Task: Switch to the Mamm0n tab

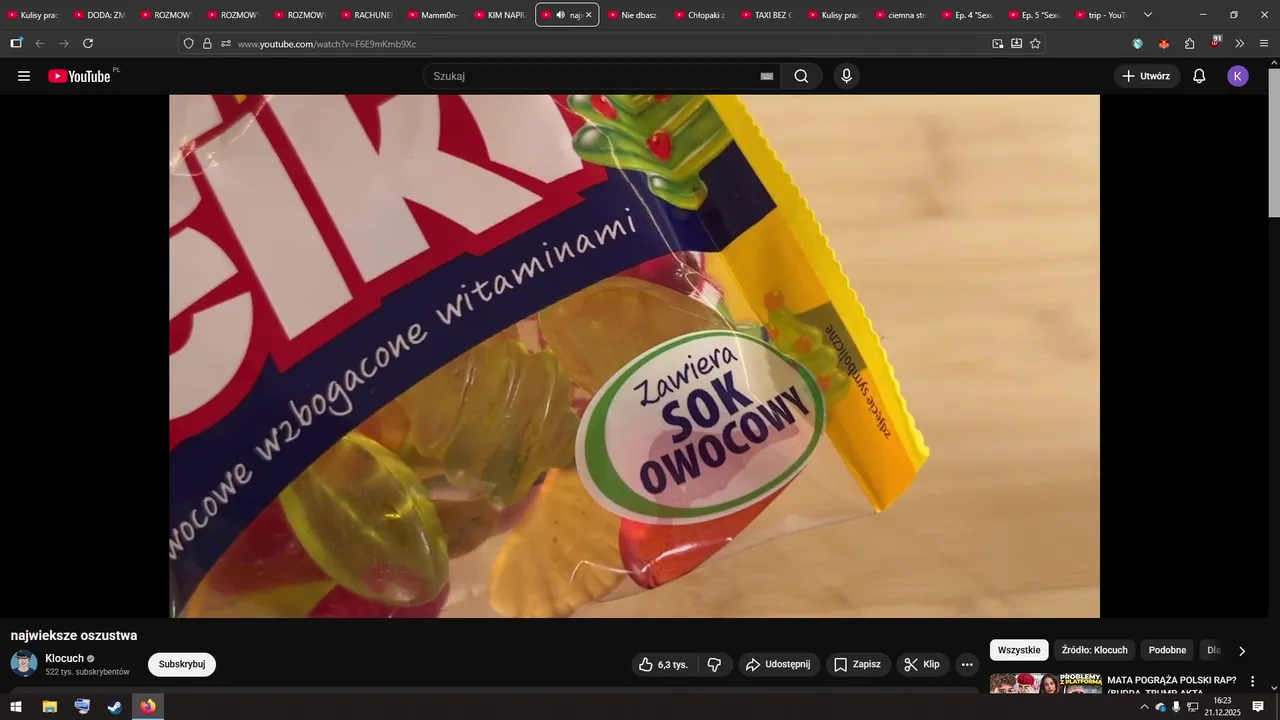Action: click(x=433, y=15)
